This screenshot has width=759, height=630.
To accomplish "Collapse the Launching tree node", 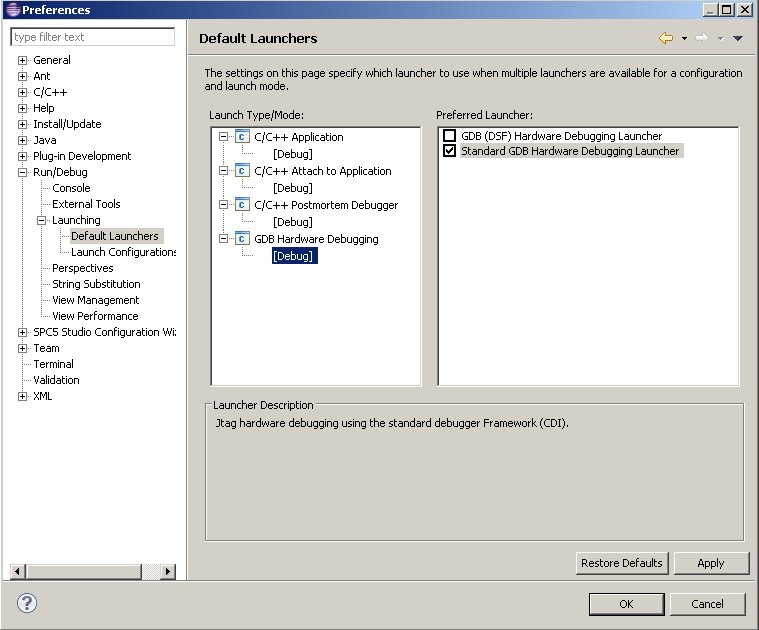I will pos(42,220).
